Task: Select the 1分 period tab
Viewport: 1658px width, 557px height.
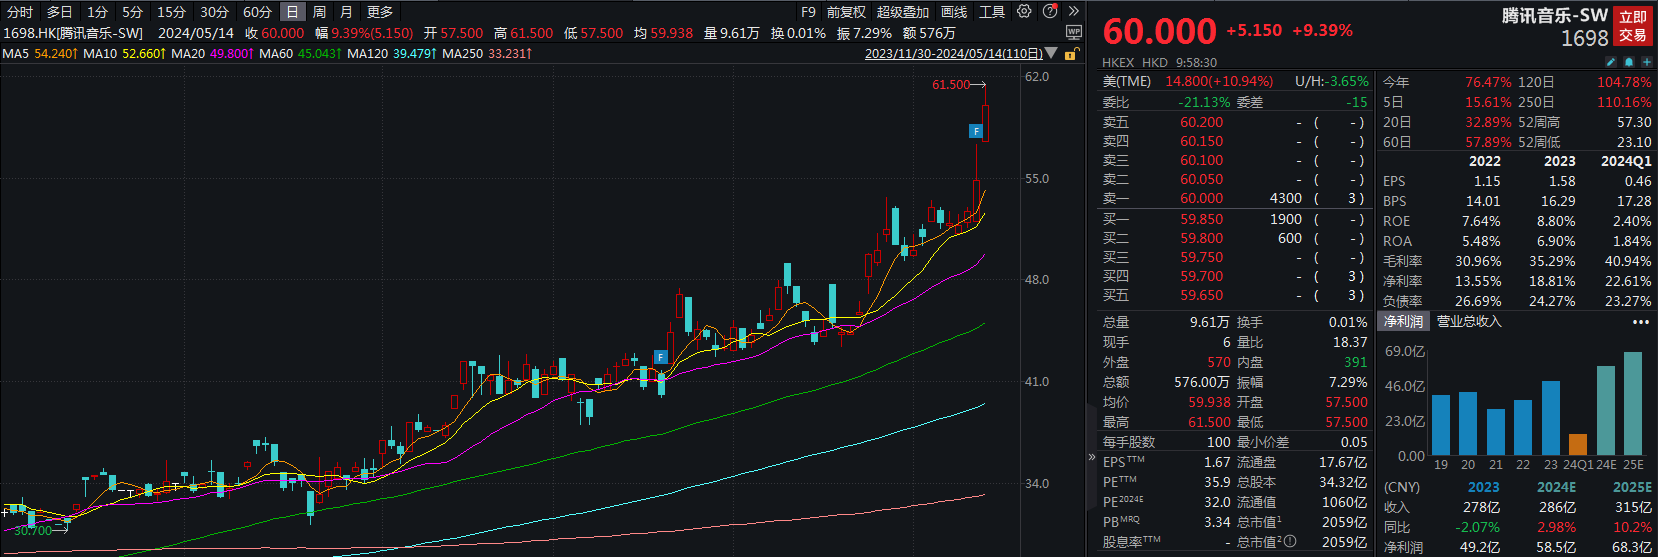Action: 96,12
